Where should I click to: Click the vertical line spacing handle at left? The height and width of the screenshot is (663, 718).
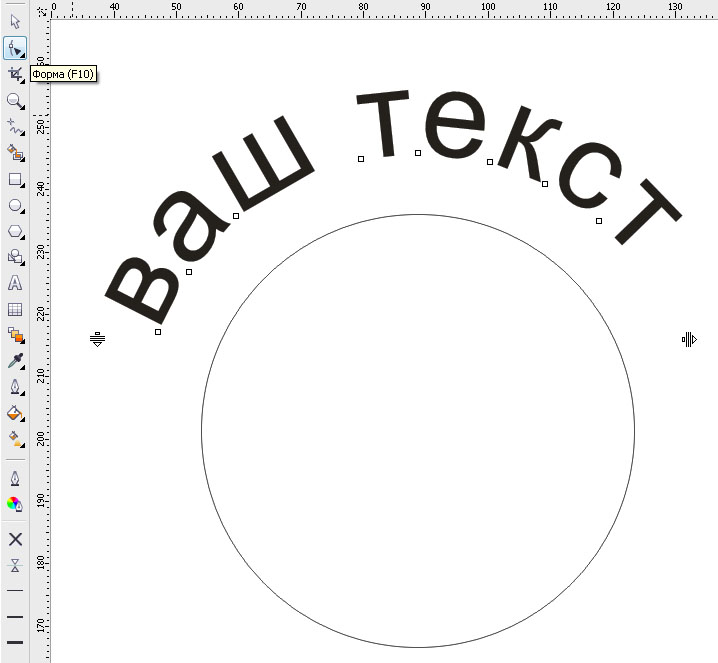98,340
